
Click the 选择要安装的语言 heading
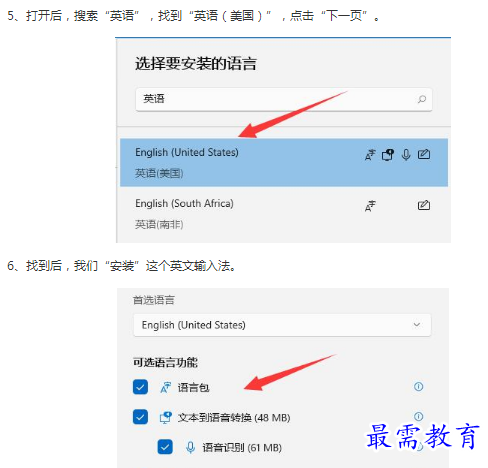(196, 63)
